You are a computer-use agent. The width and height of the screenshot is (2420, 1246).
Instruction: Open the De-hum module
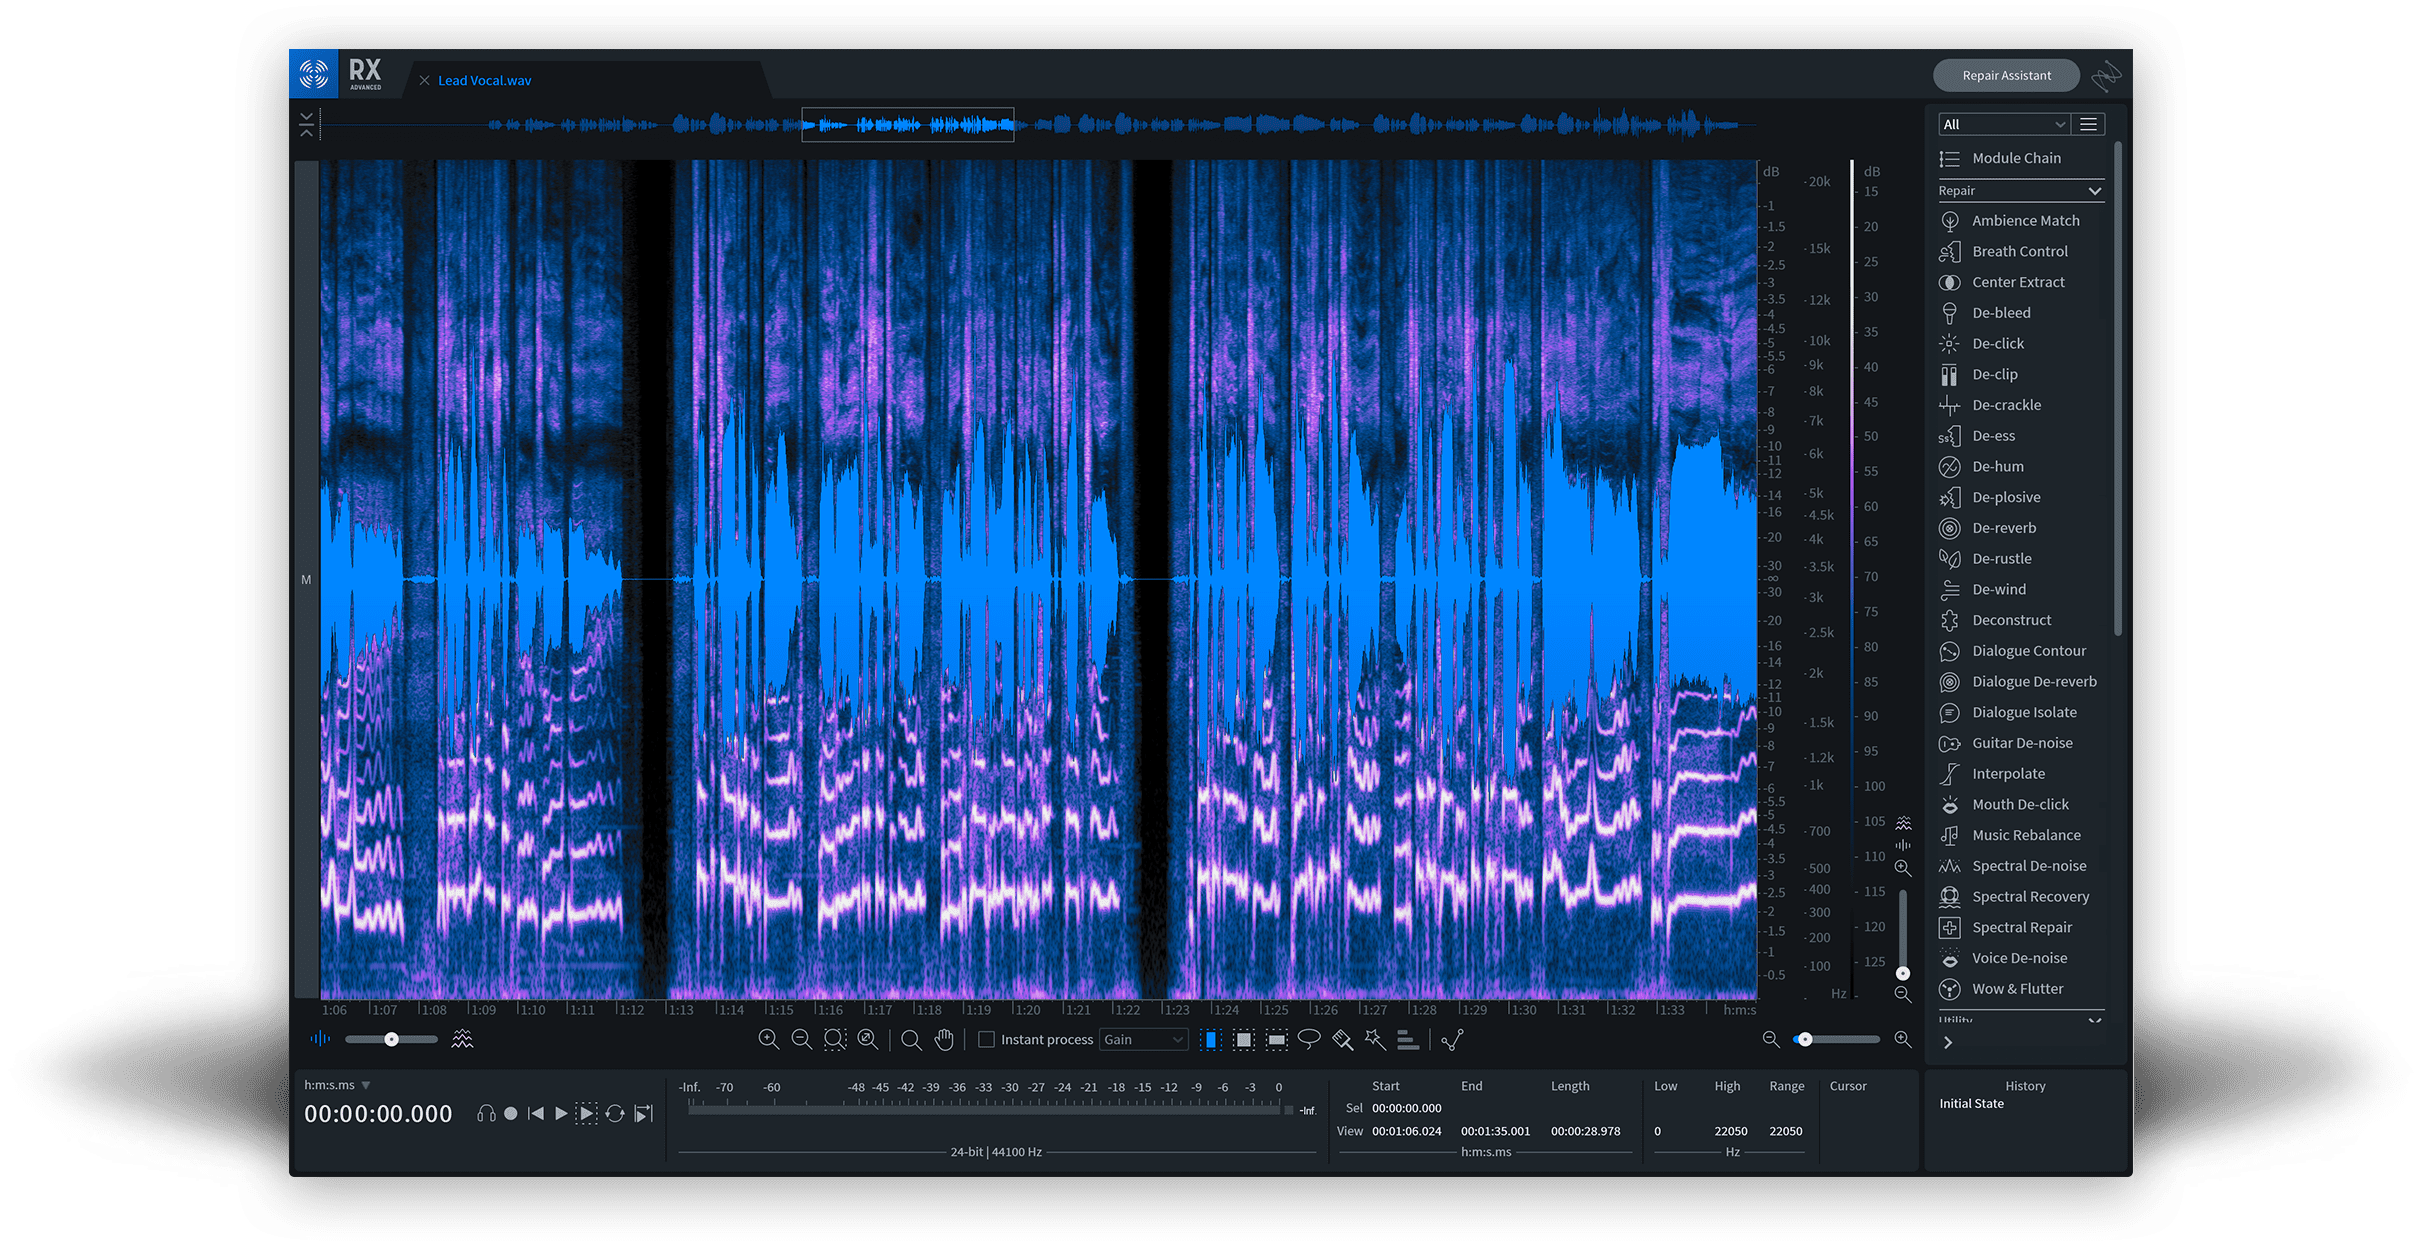[x=2020, y=466]
